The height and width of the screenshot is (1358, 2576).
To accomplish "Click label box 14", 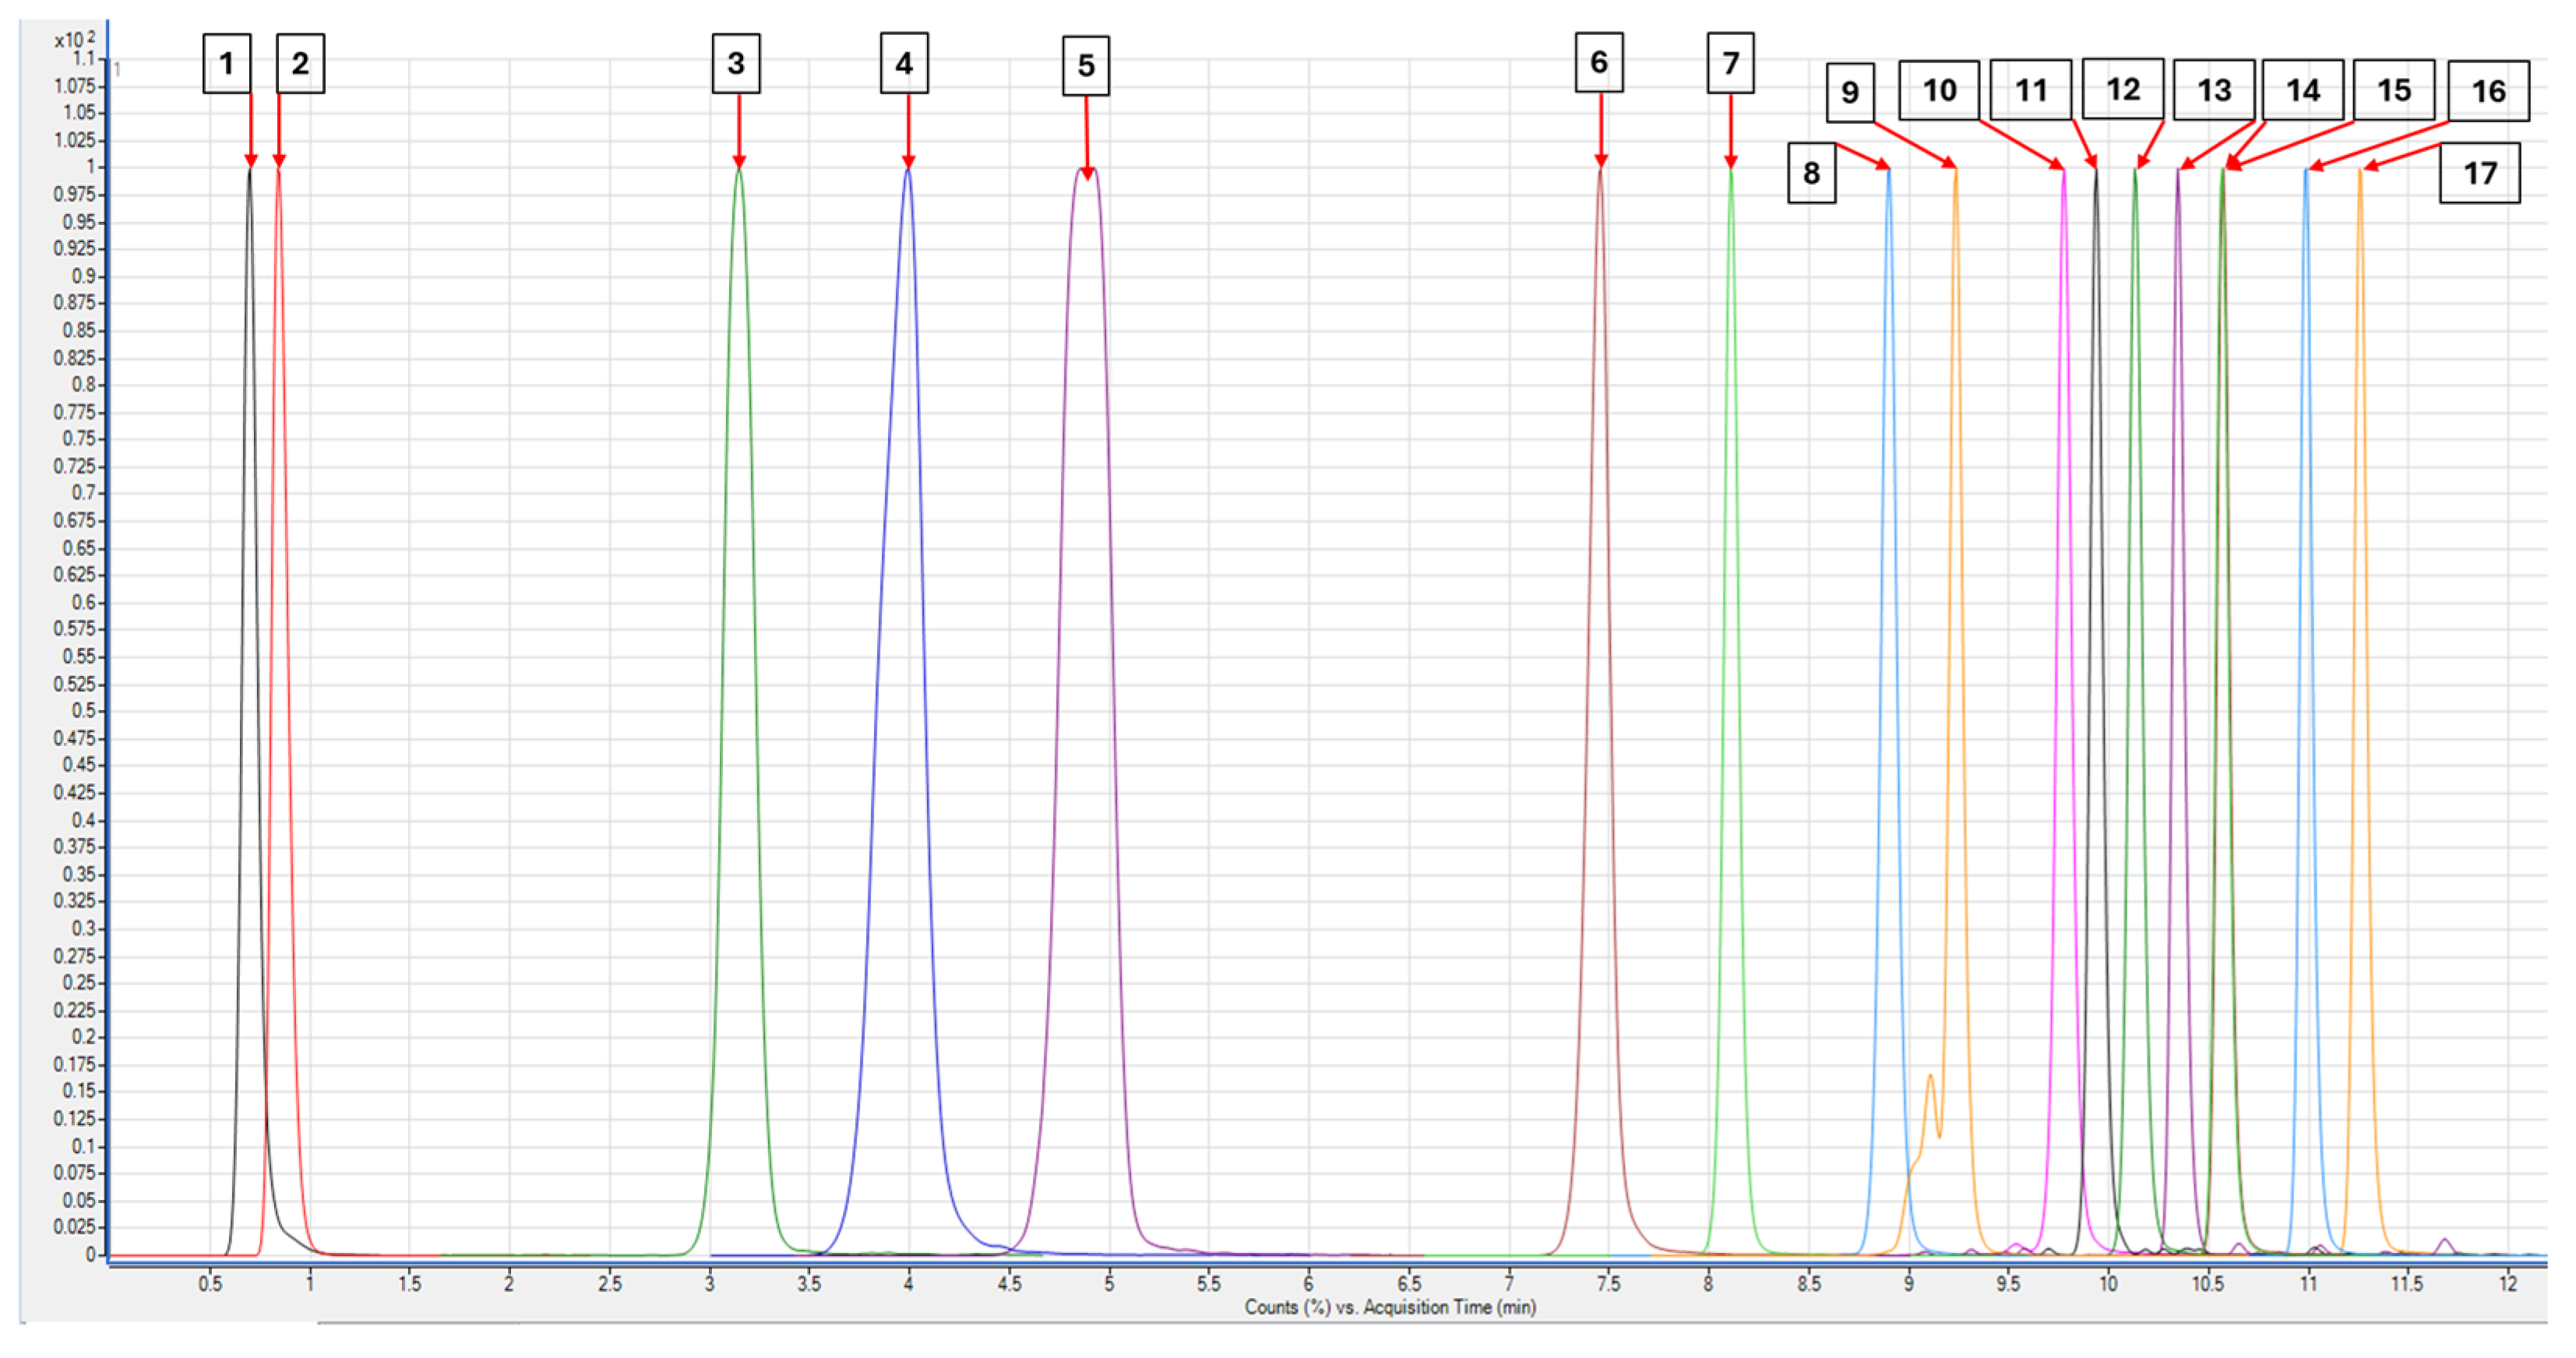I will coord(2303,91).
